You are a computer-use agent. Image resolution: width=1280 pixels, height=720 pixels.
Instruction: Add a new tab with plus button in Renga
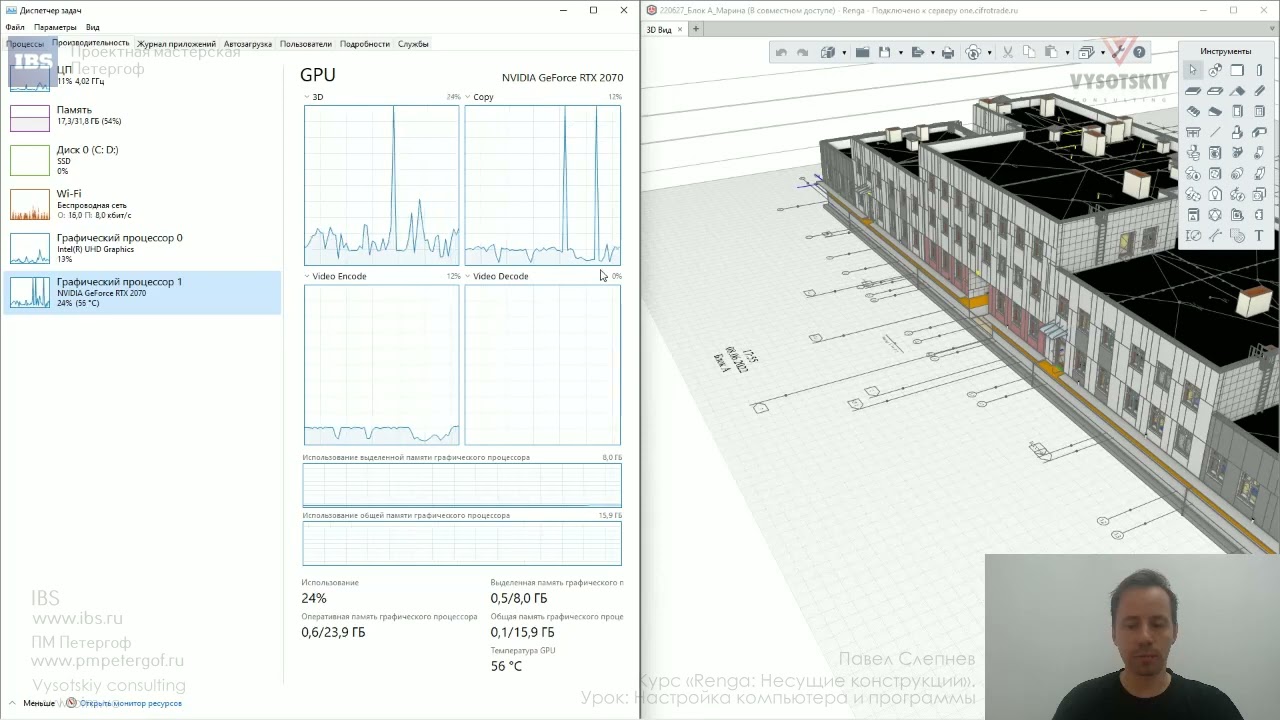point(696,29)
